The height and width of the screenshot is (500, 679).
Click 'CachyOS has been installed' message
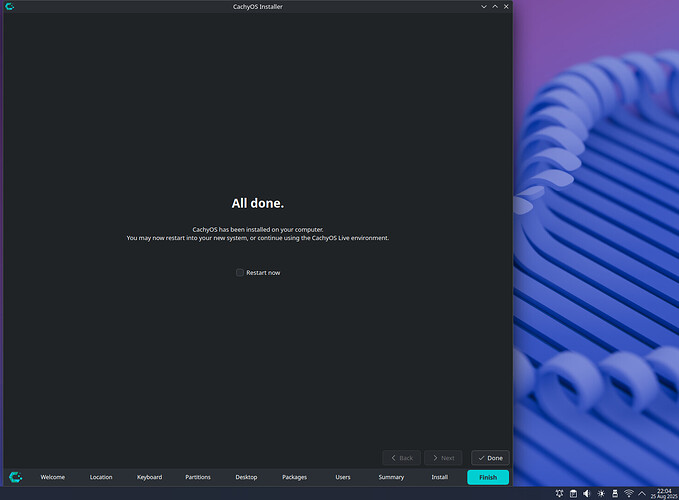(x=258, y=229)
